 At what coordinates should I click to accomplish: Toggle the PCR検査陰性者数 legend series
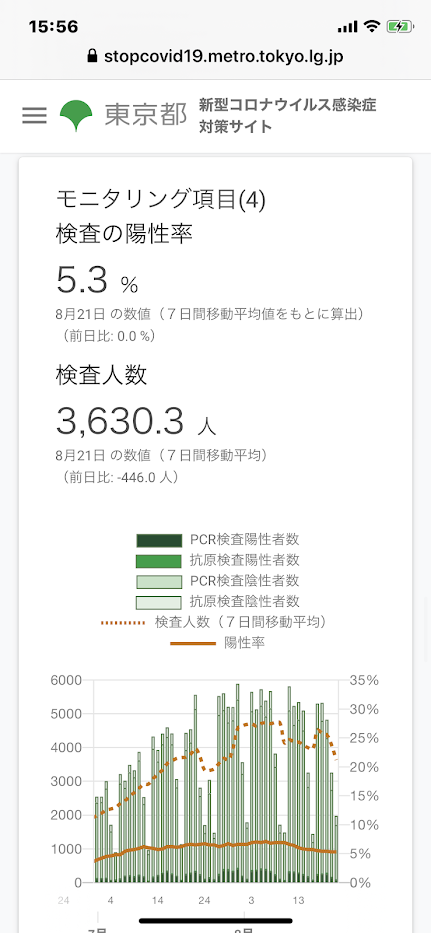(218, 581)
